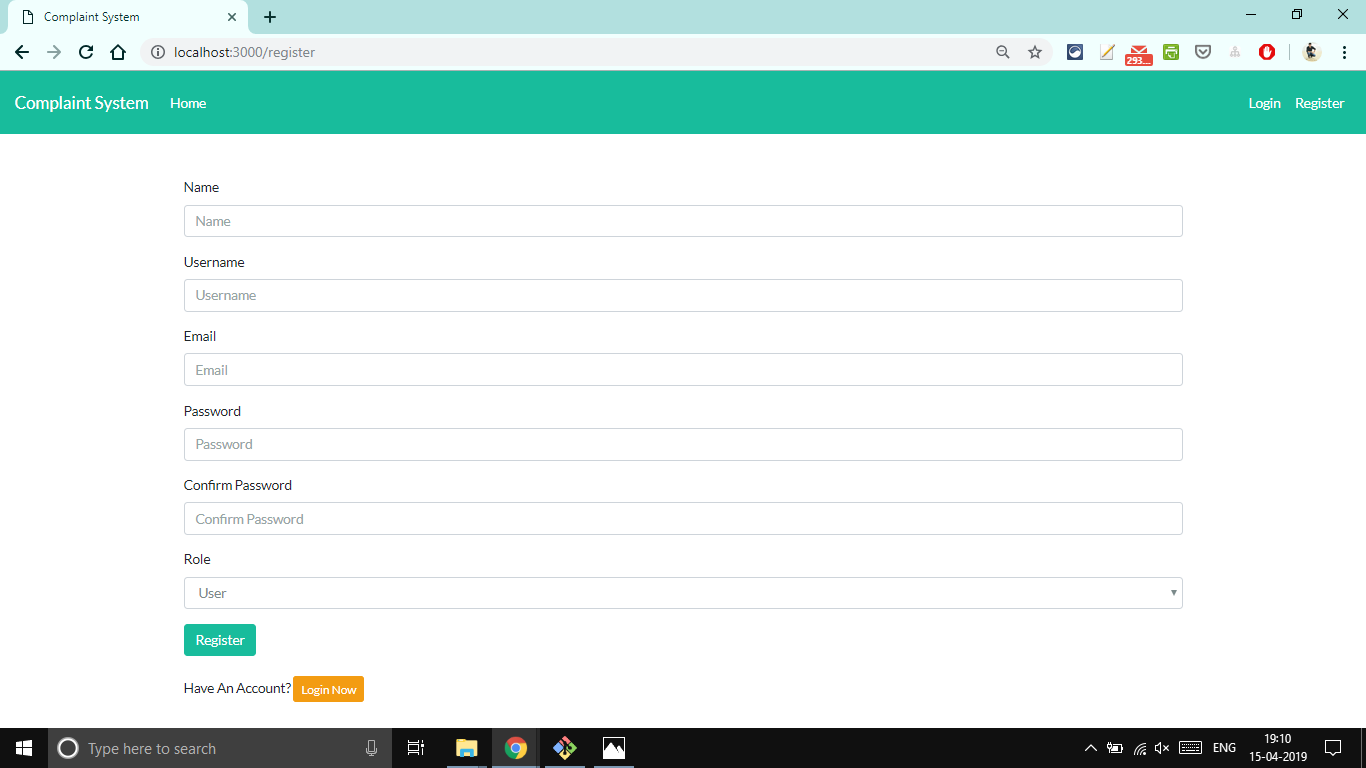Focus the Username input
Image resolution: width=1366 pixels, height=768 pixels.
point(683,295)
